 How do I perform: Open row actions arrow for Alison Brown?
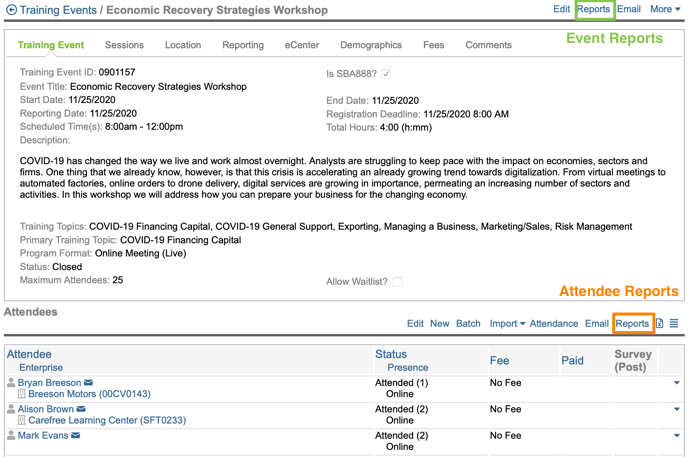tap(677, 409)
